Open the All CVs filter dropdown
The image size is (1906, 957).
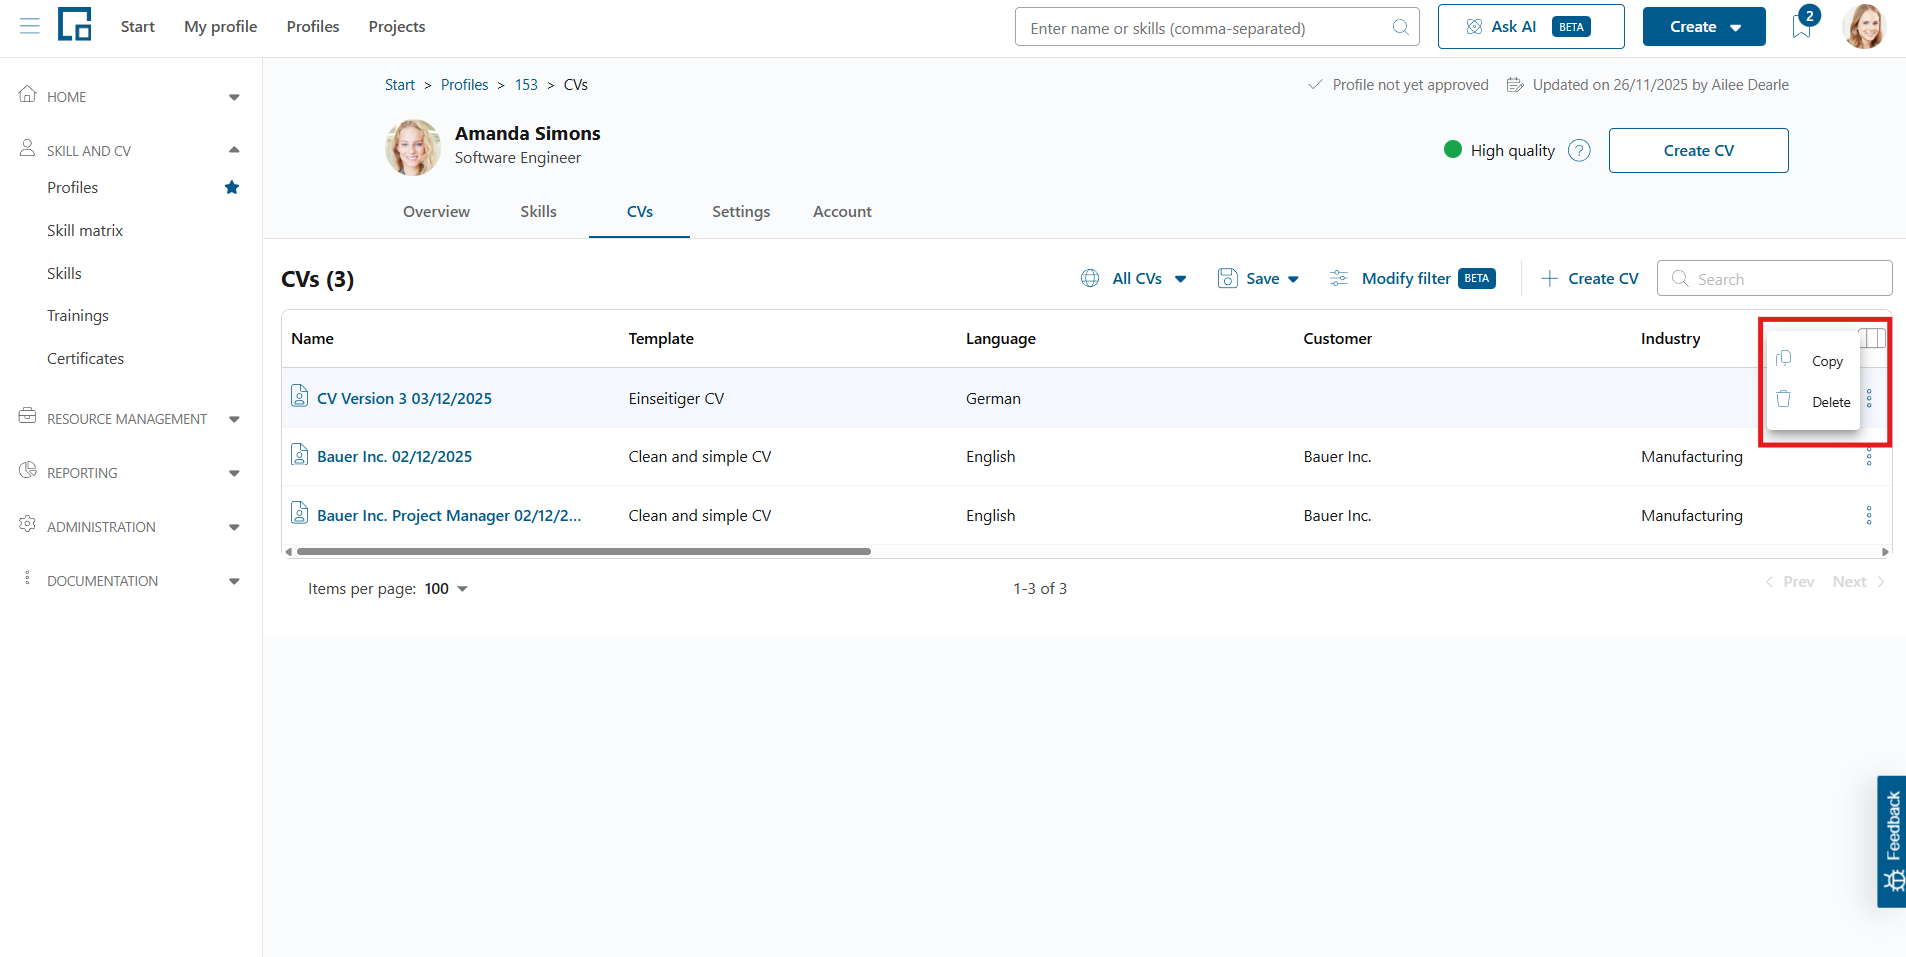click(x=1134, y=279)
